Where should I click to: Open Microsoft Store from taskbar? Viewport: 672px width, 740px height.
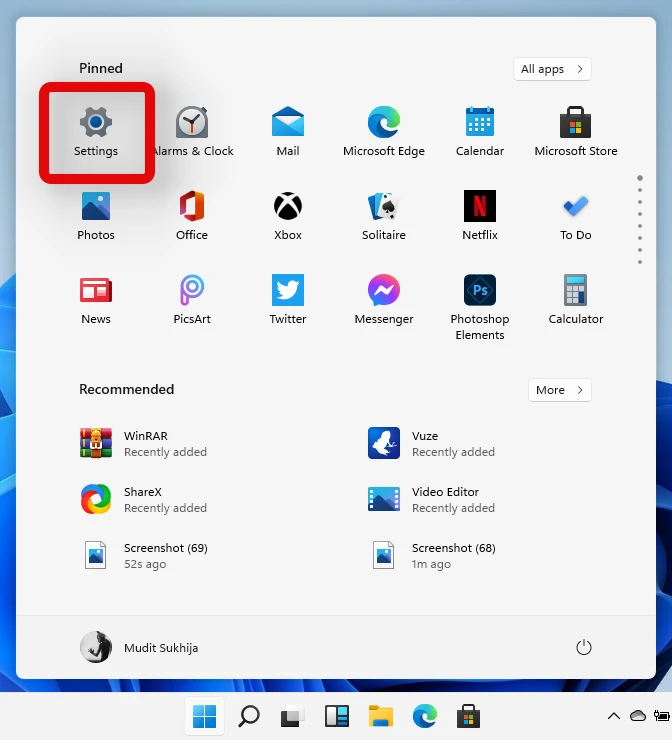(x=468, y=716)
